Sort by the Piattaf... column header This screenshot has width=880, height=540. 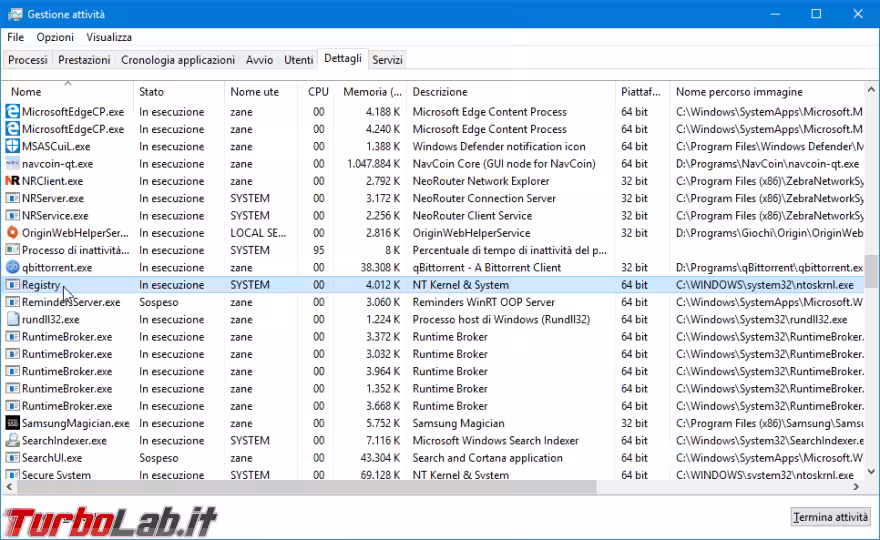(x=642, y=91)
